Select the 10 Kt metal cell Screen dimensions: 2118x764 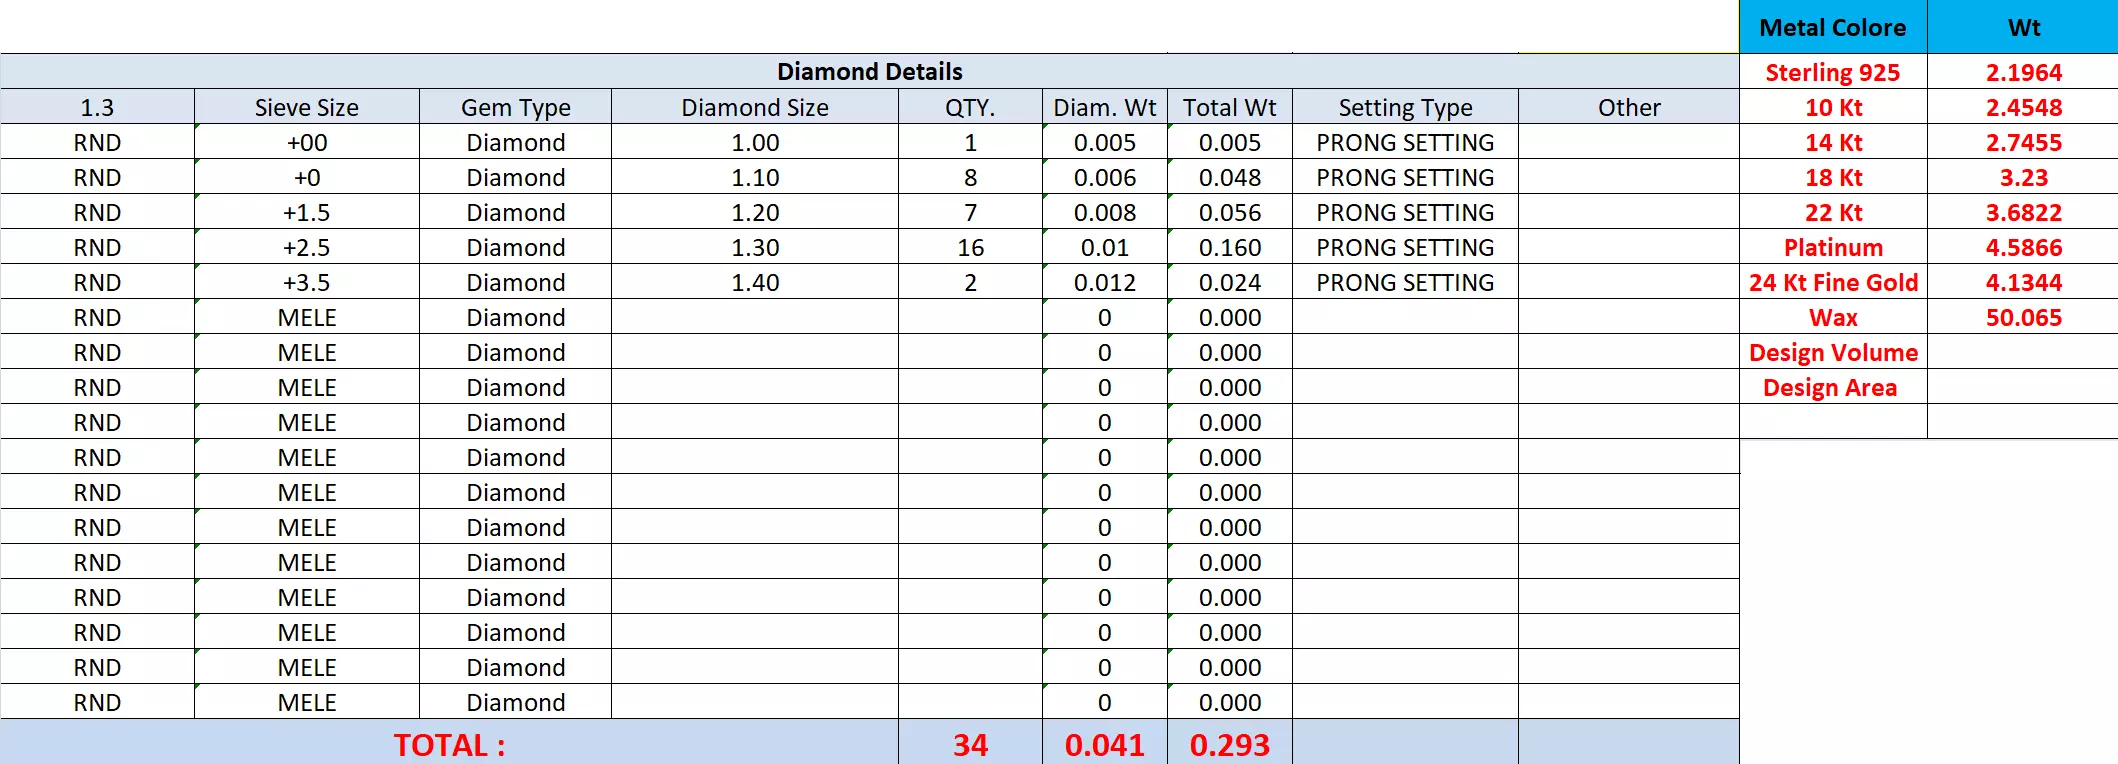click(x=1833, y=107)
